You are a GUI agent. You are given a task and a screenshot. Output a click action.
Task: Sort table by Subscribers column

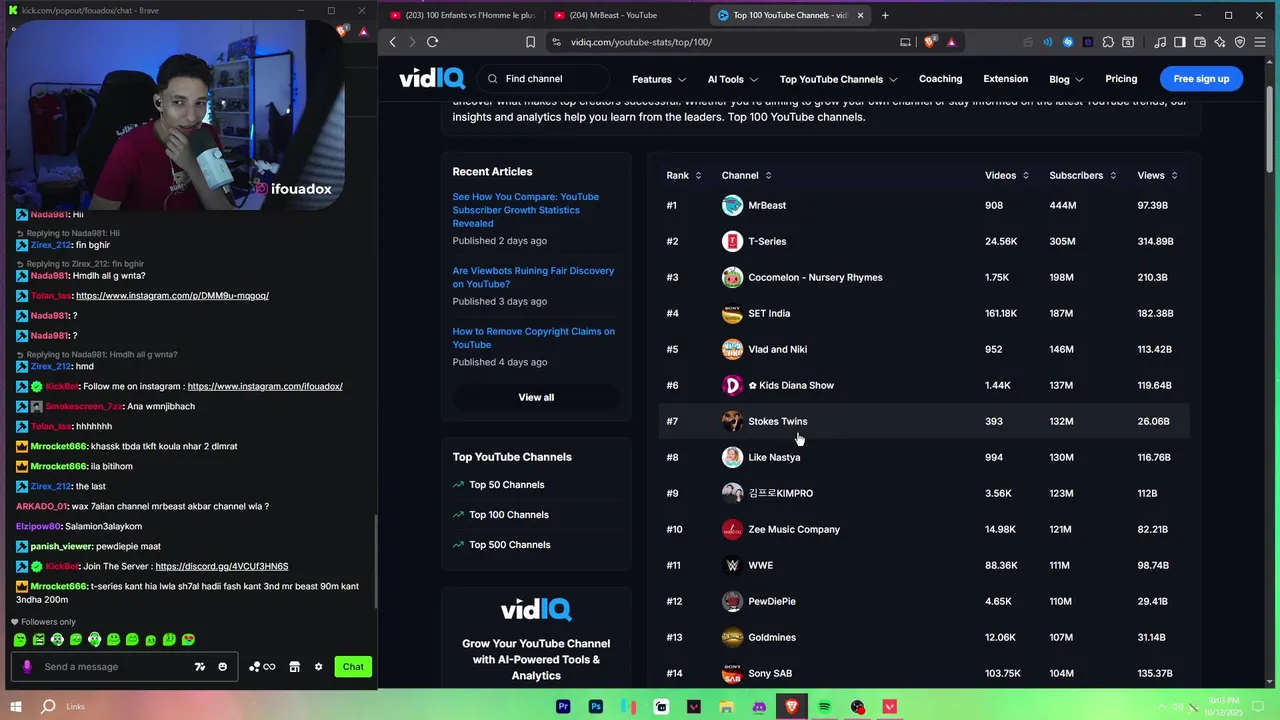point(1083,175)
